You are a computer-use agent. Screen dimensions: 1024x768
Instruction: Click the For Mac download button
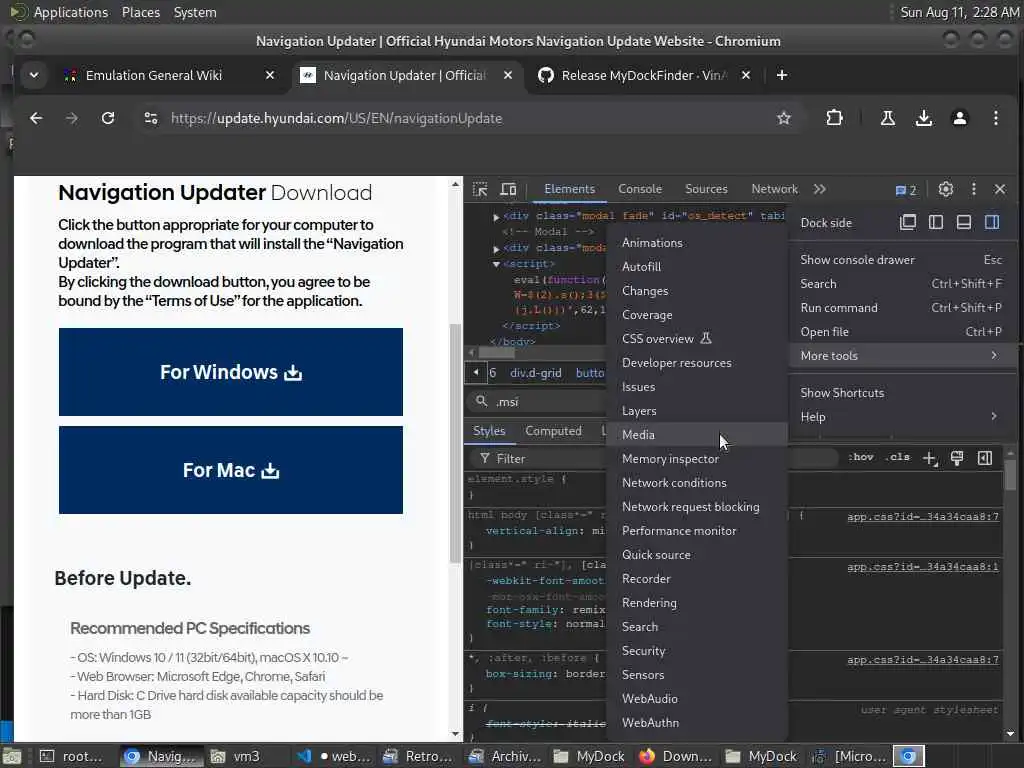[x=231, y=470]
